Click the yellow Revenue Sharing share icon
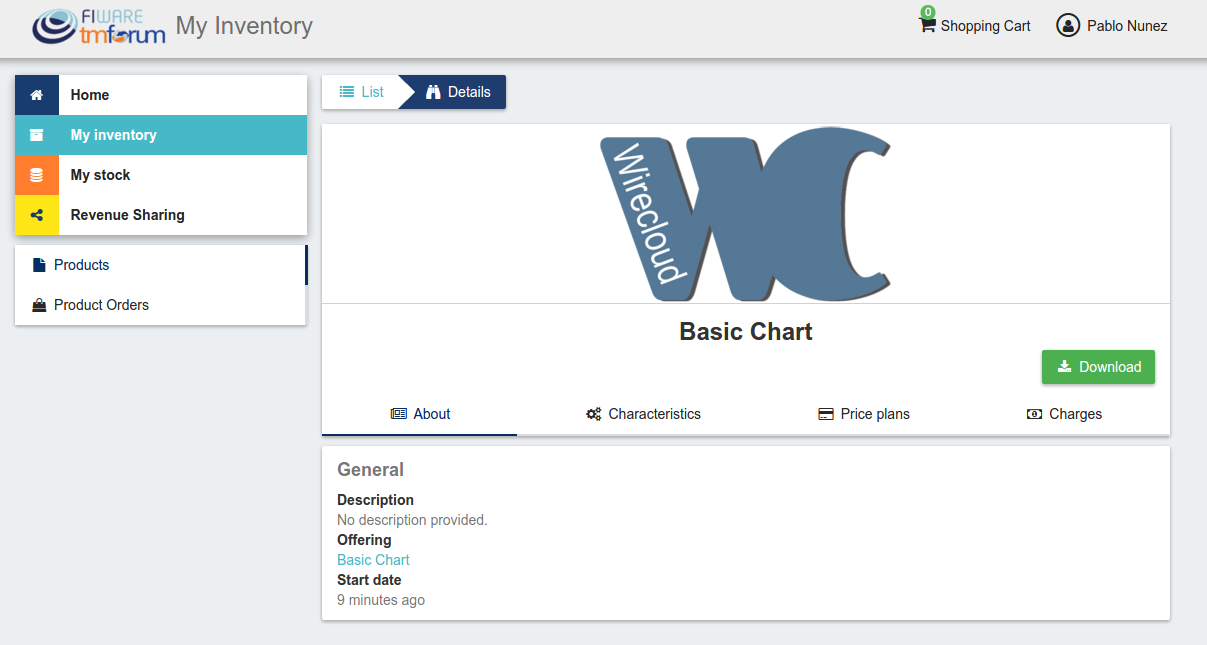Screen dimensions: 1207x645 [37, 215]
